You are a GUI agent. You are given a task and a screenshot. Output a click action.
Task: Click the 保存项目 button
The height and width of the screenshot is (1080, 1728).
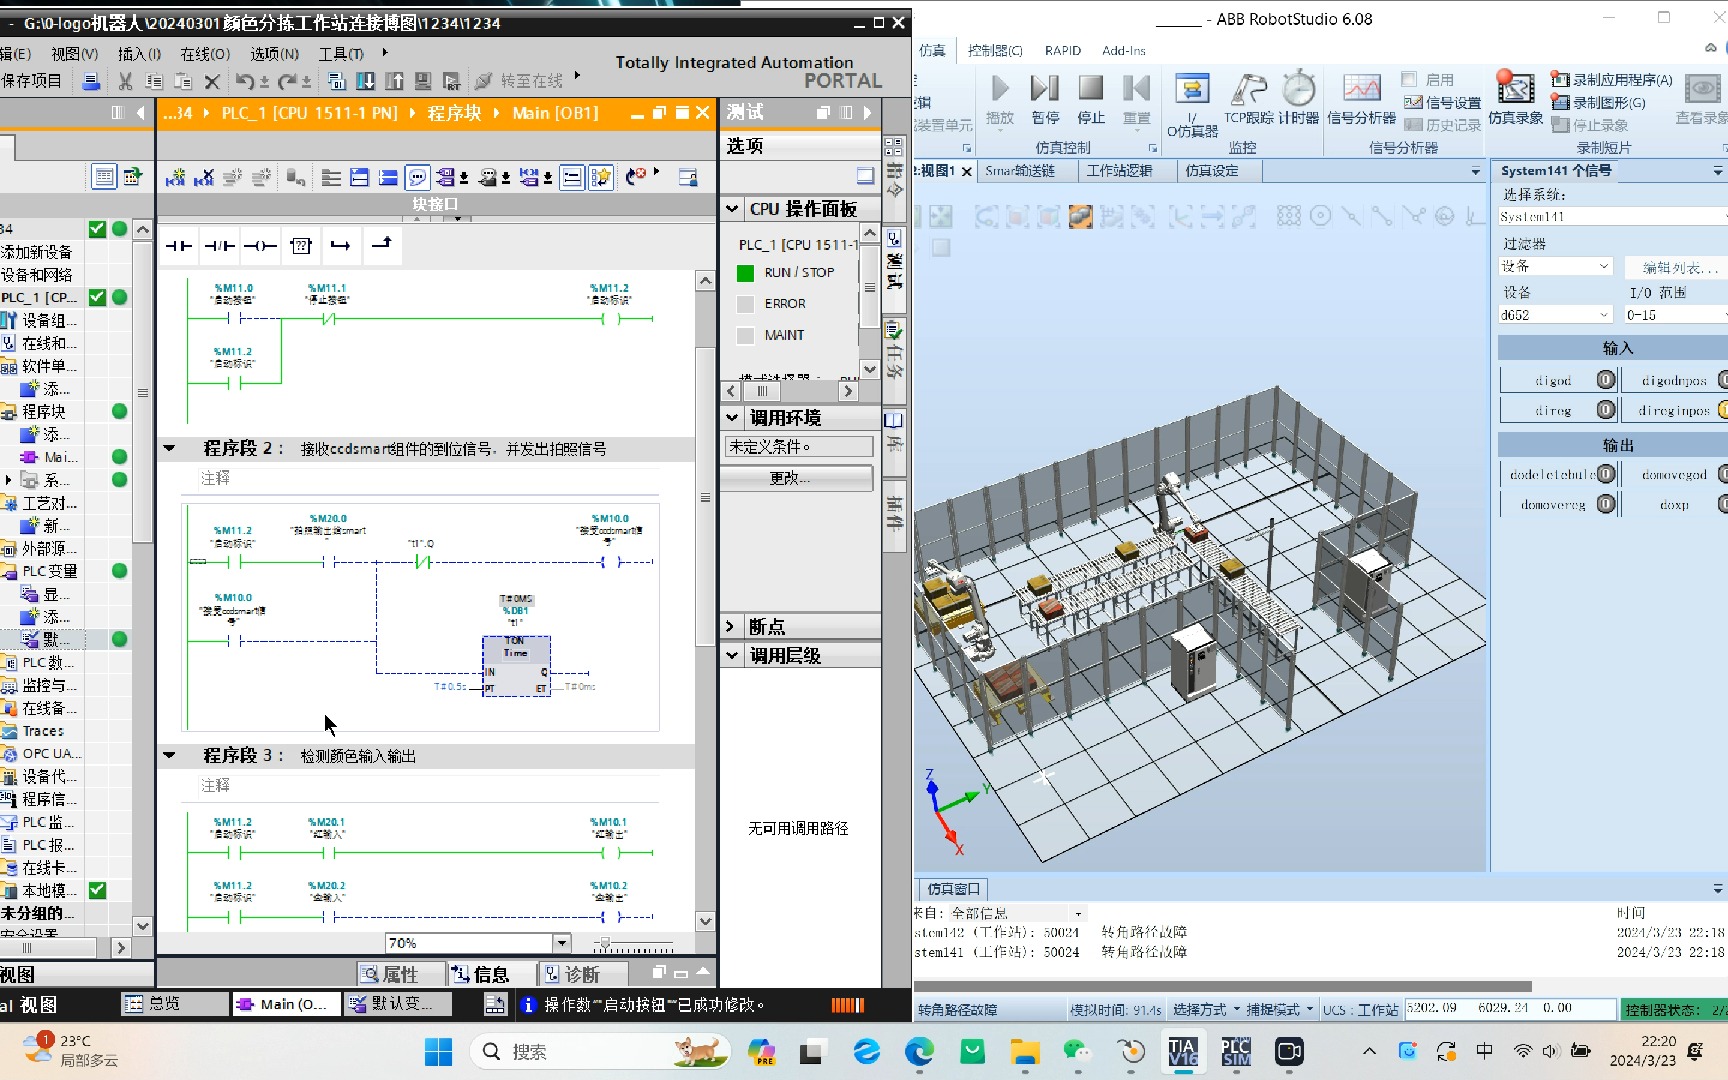point(32,81)
